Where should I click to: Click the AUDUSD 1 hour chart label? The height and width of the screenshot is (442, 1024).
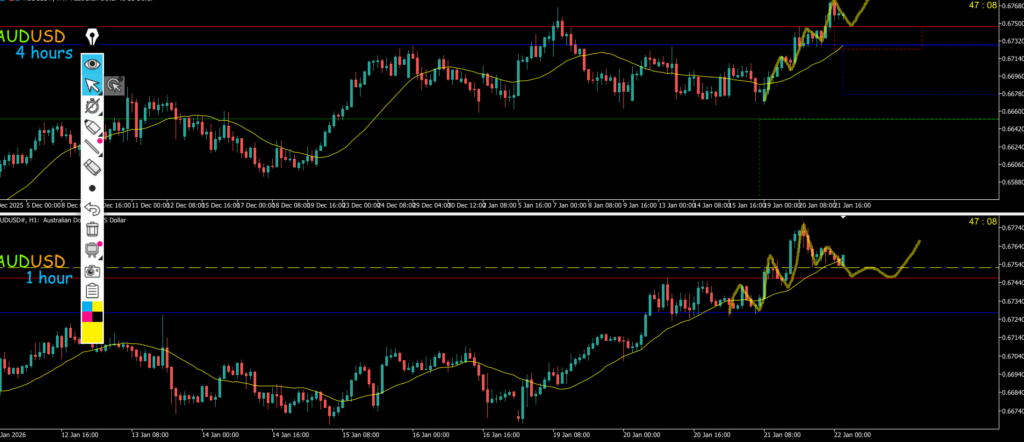(x=39, y=269)
